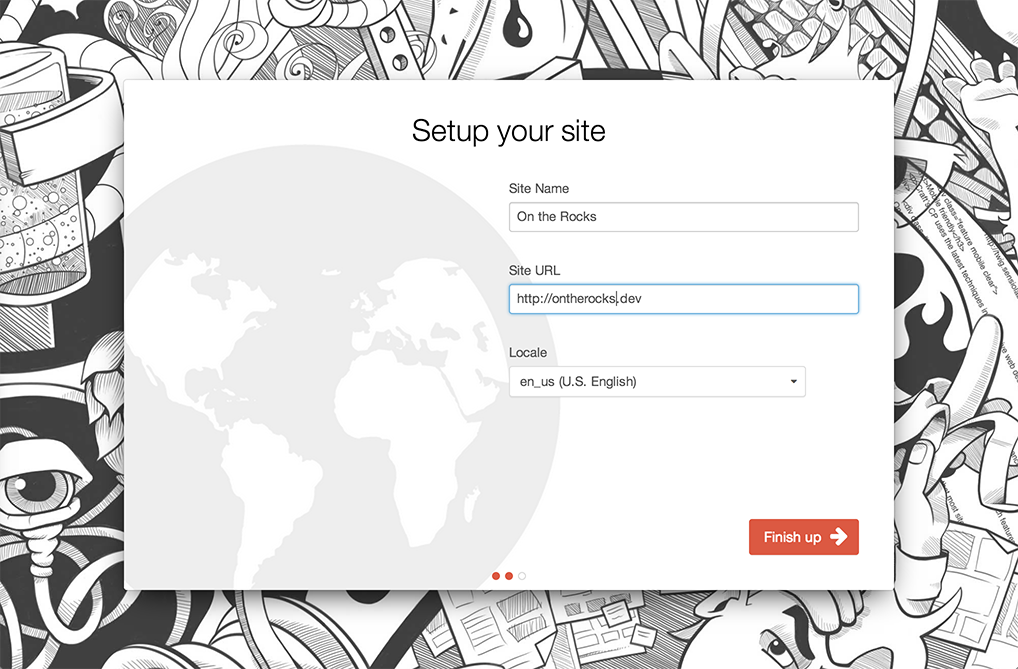Click the Site URL label
Viewport: 1018px width, 669px height.
(534, 271)
